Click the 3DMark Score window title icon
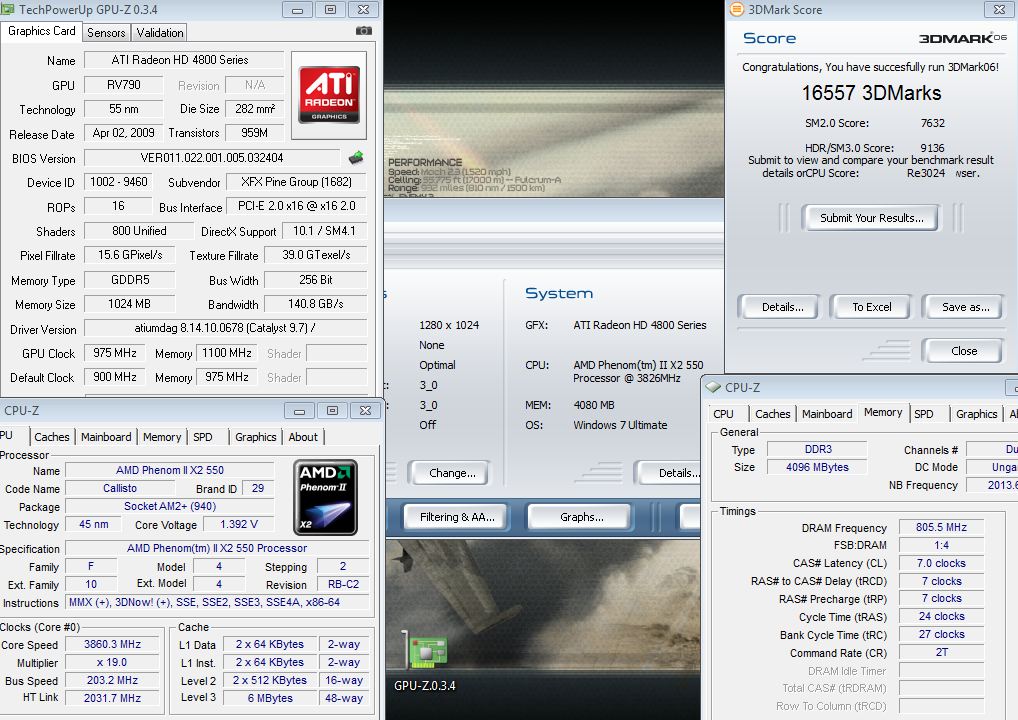 coord(736,9)
